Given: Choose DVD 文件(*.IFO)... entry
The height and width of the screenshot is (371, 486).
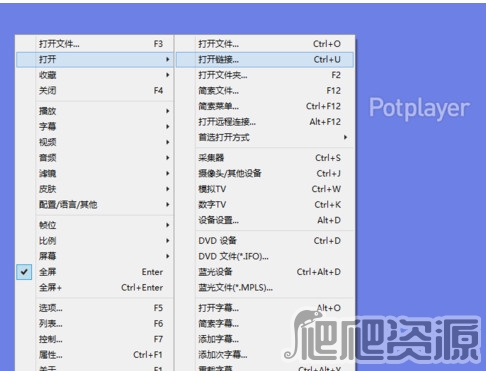Looking at the screenshot, I should (265, 256).
